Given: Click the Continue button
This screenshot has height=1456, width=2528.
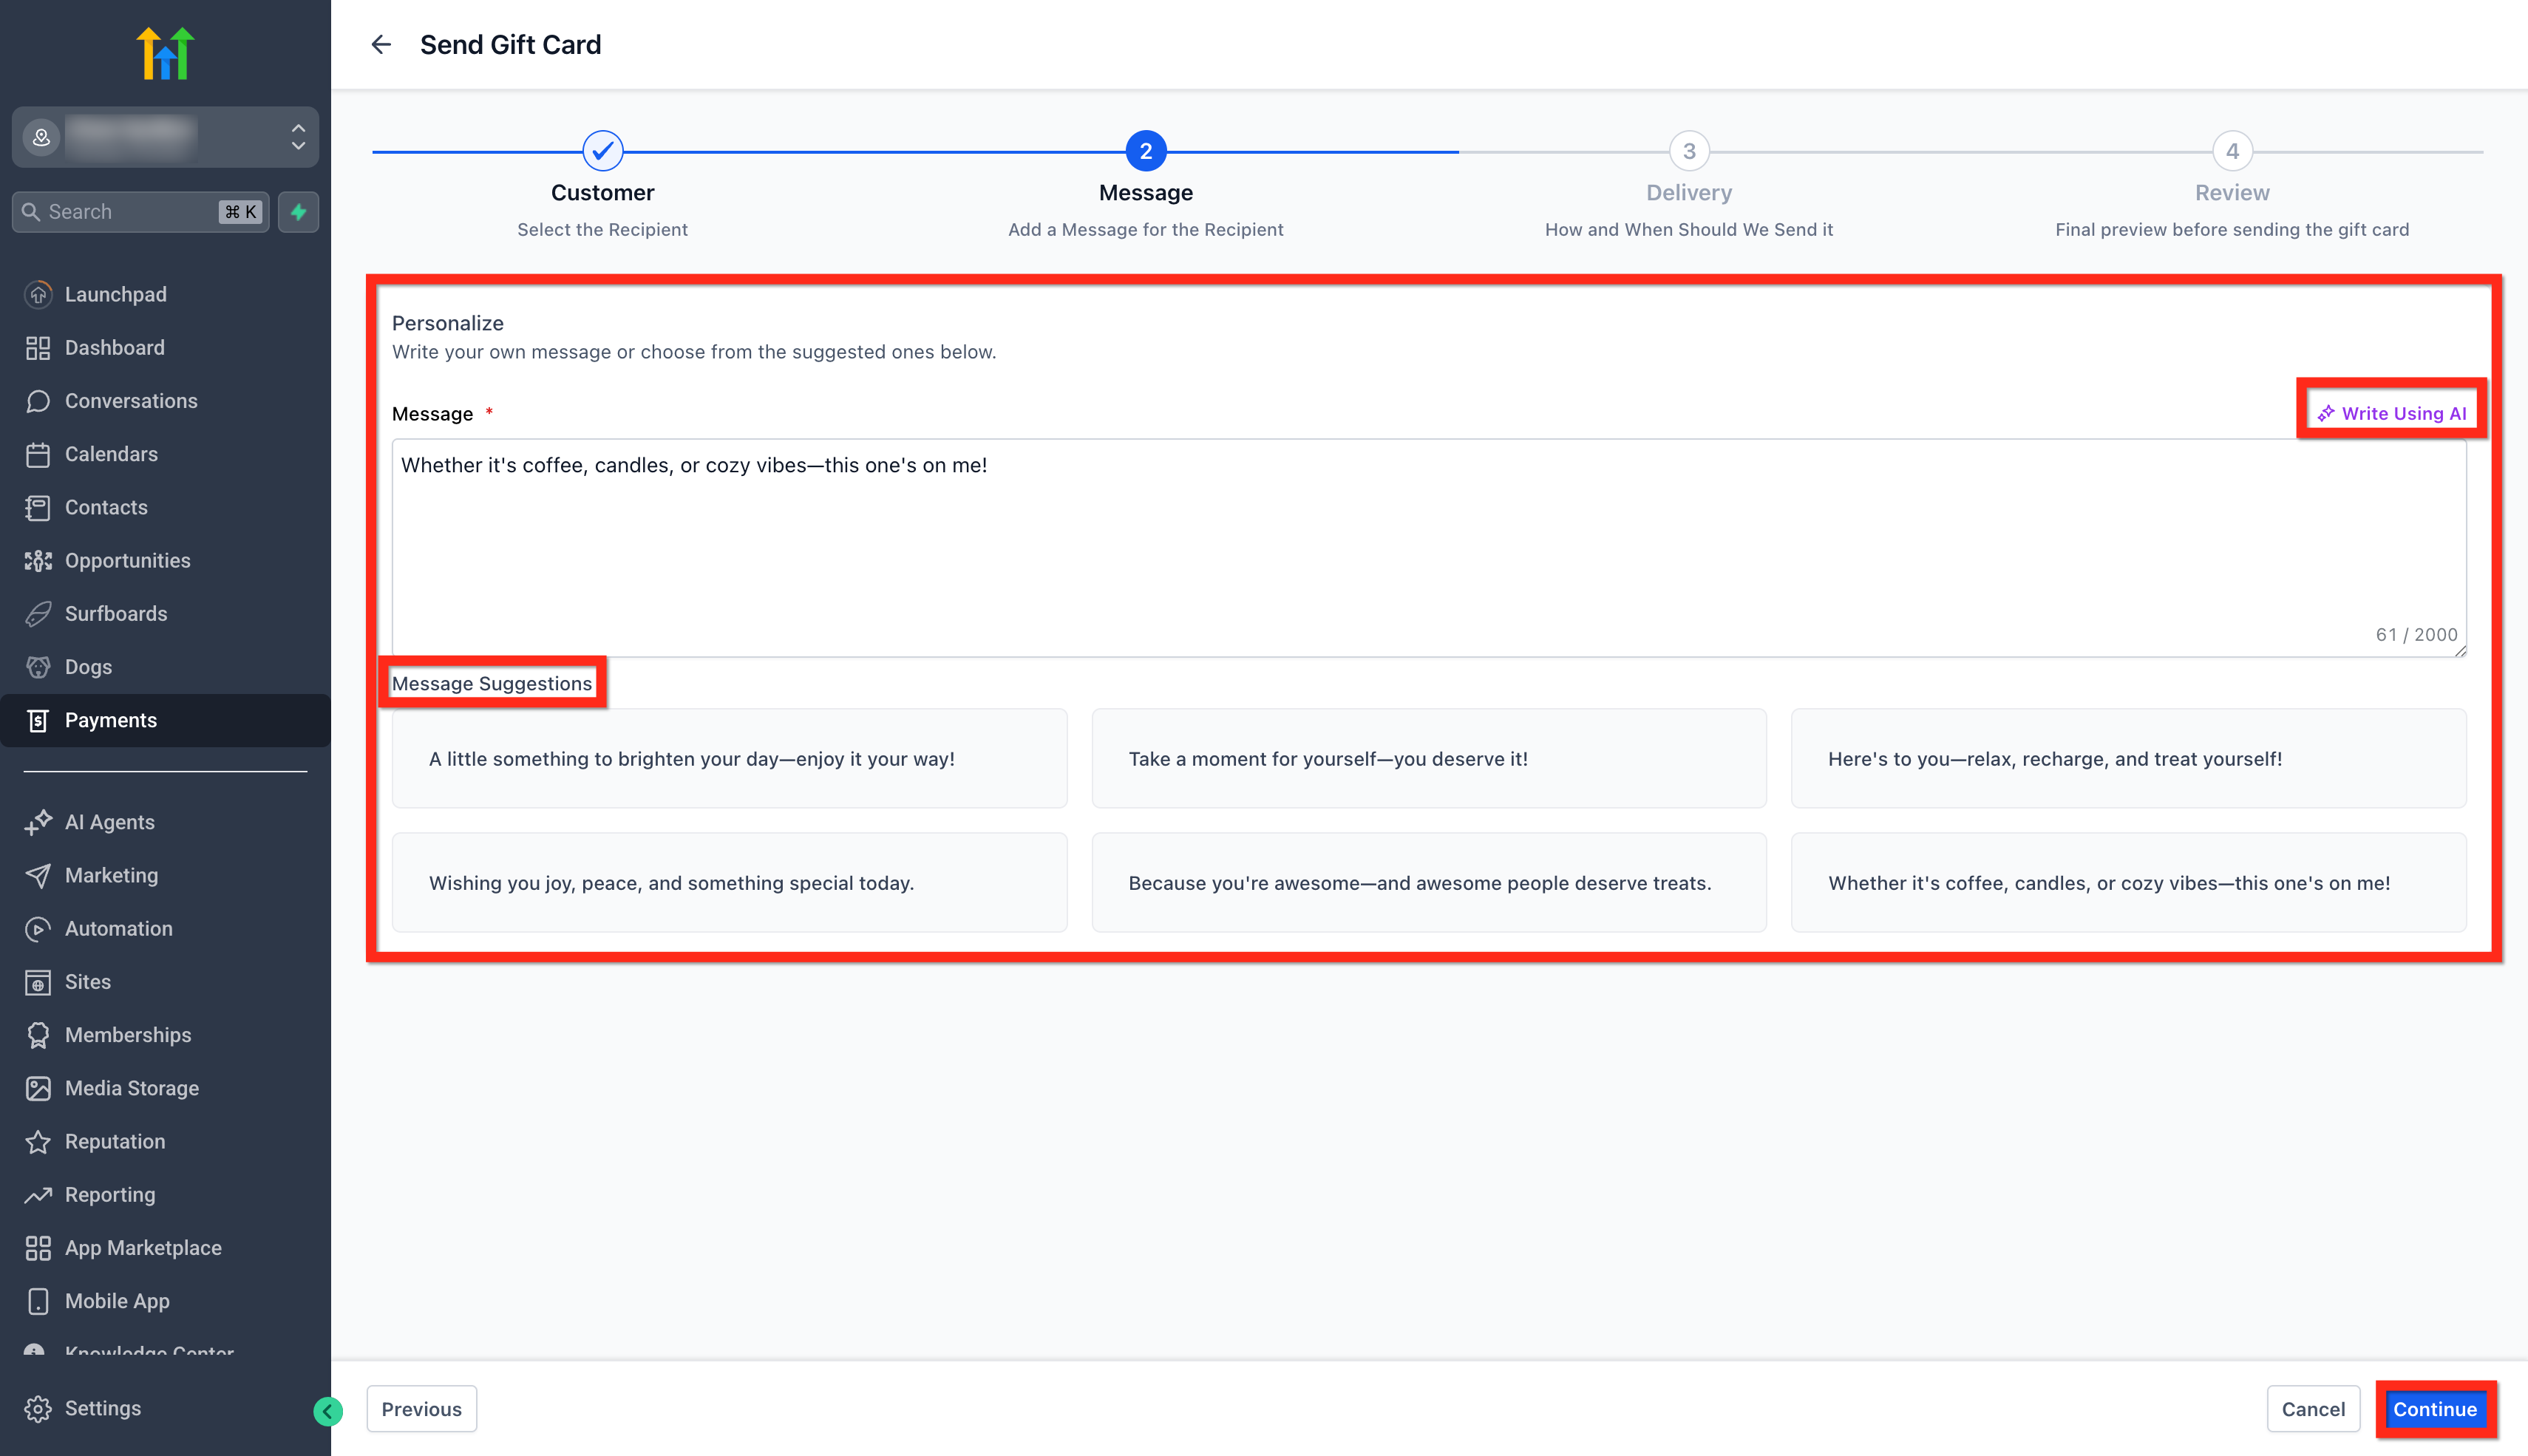Looking at the screenshot, I should coord(2435,1409).
